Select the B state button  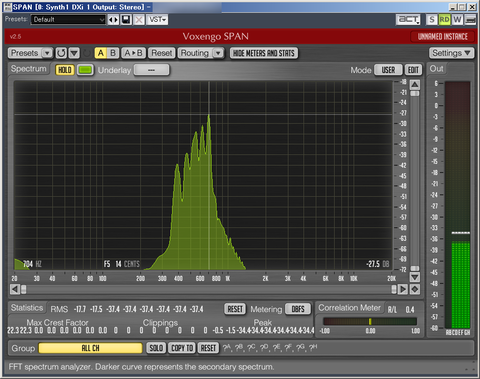click(x=113, y=53)
